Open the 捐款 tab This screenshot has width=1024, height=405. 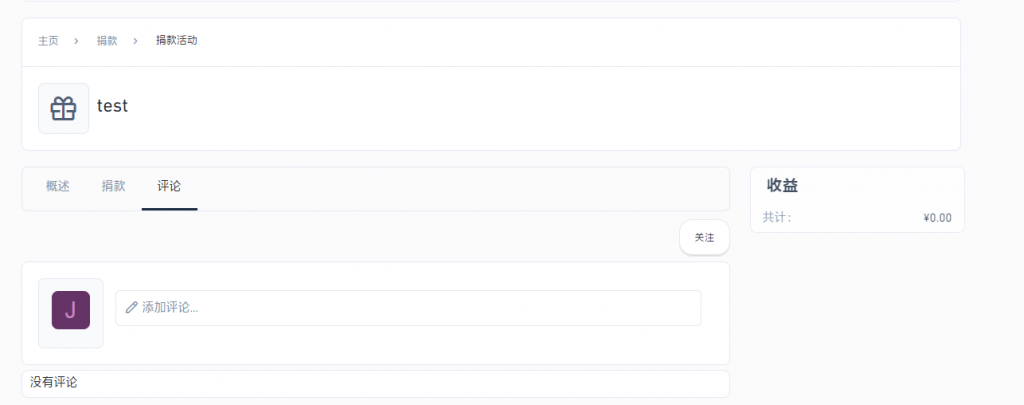pyautogui.click(x=114, y=186)
